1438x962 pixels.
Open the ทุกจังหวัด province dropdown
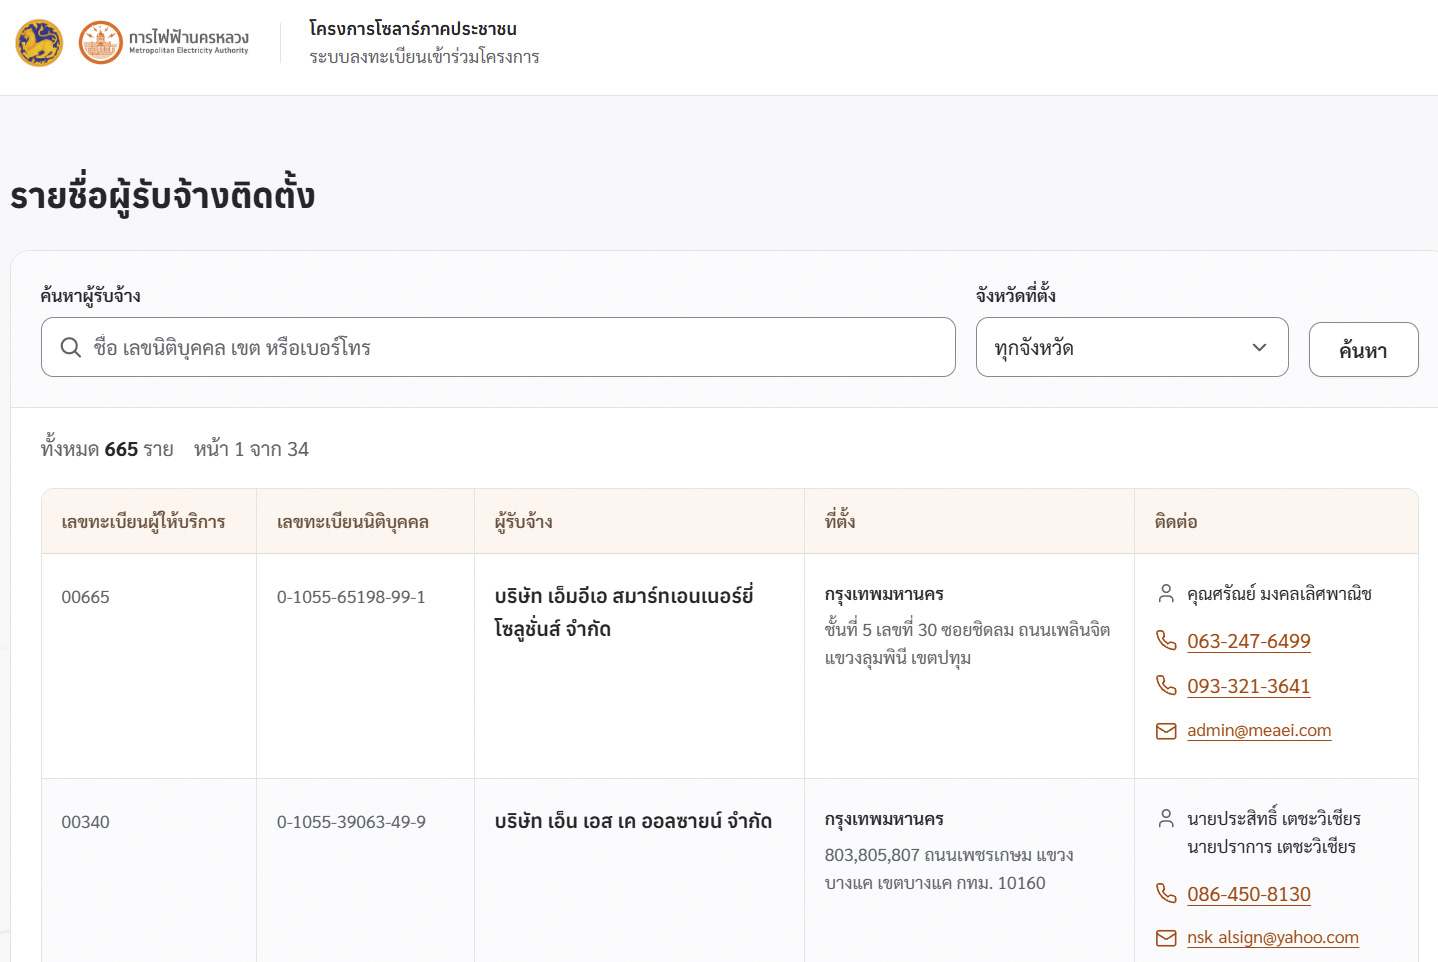tap(1132, 347)
